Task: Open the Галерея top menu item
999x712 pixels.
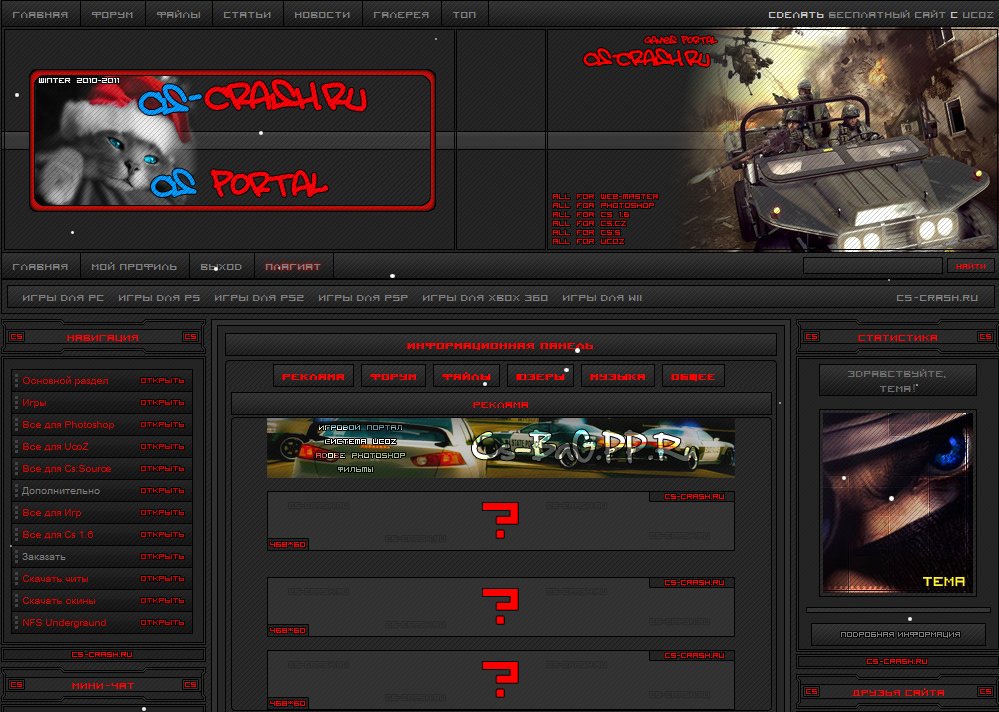Action: (x=401, y=14)
